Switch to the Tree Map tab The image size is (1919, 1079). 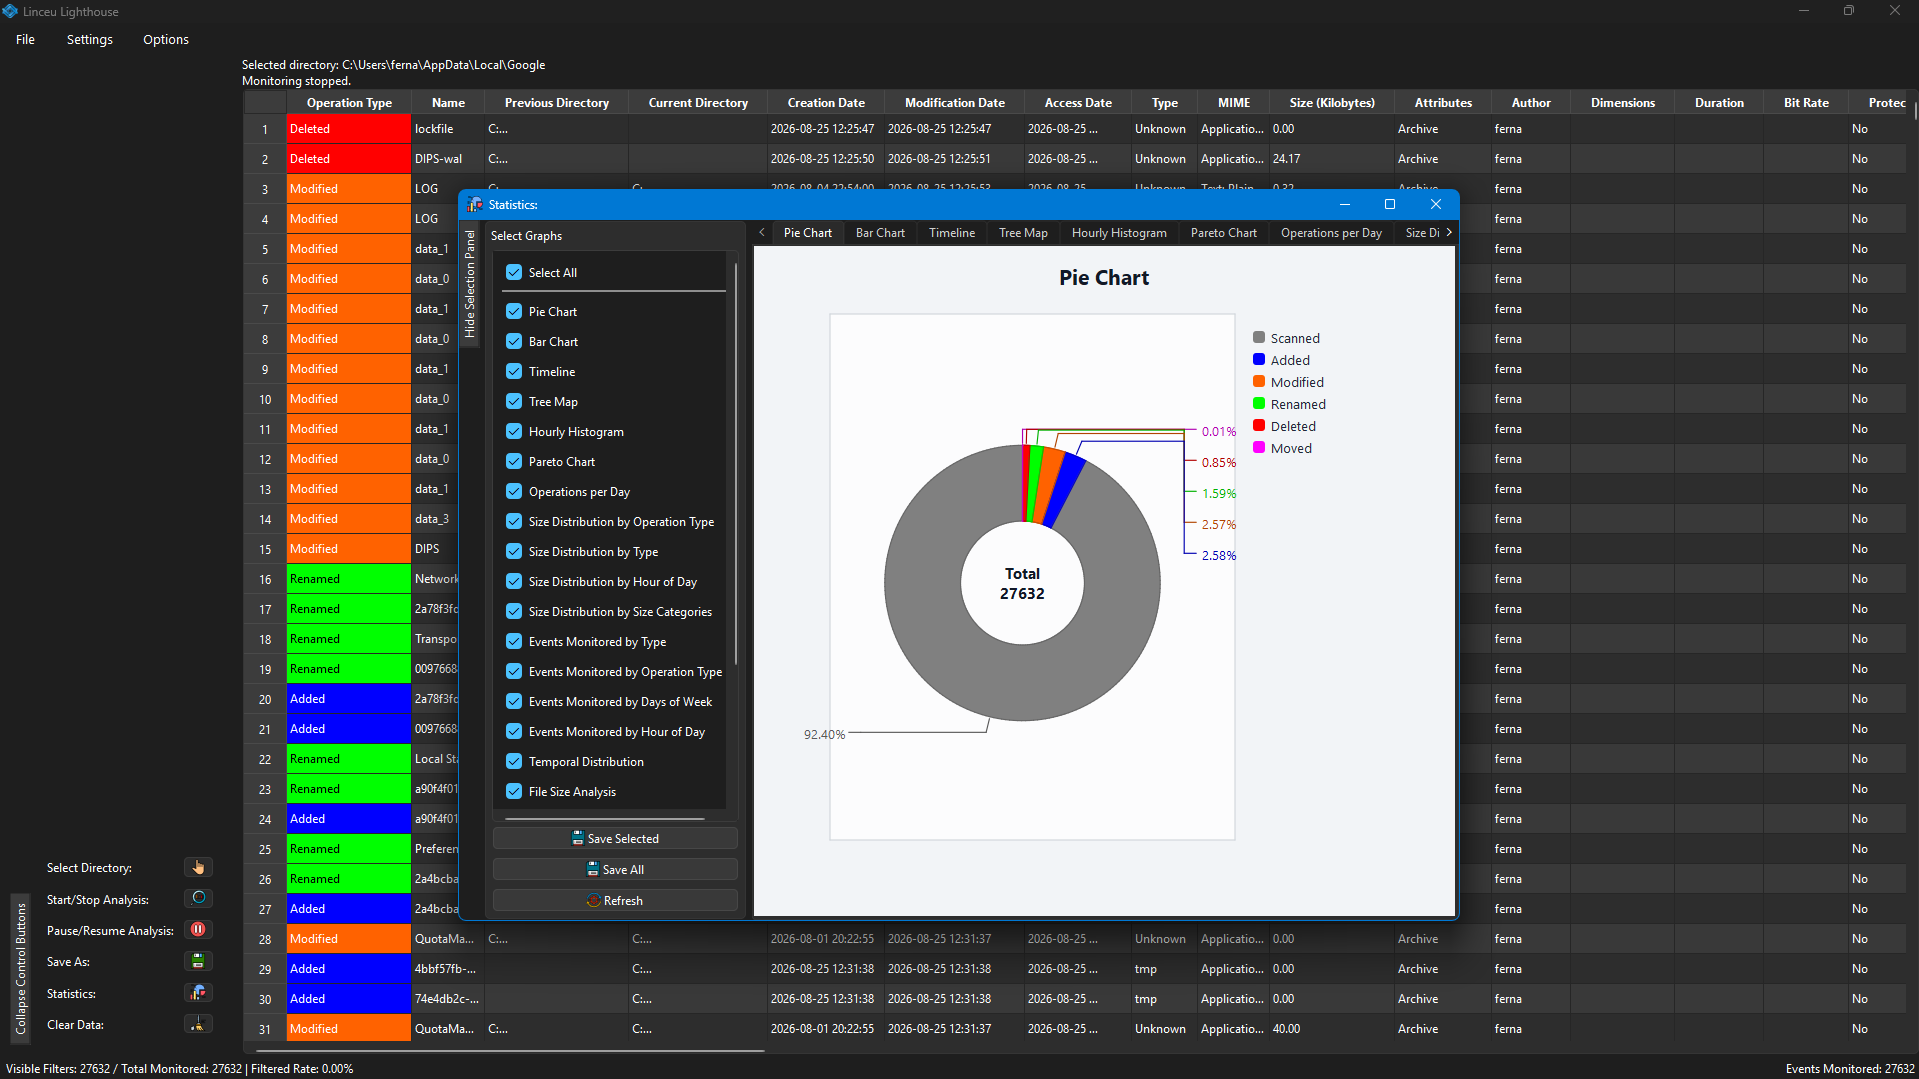[1023, 232]
